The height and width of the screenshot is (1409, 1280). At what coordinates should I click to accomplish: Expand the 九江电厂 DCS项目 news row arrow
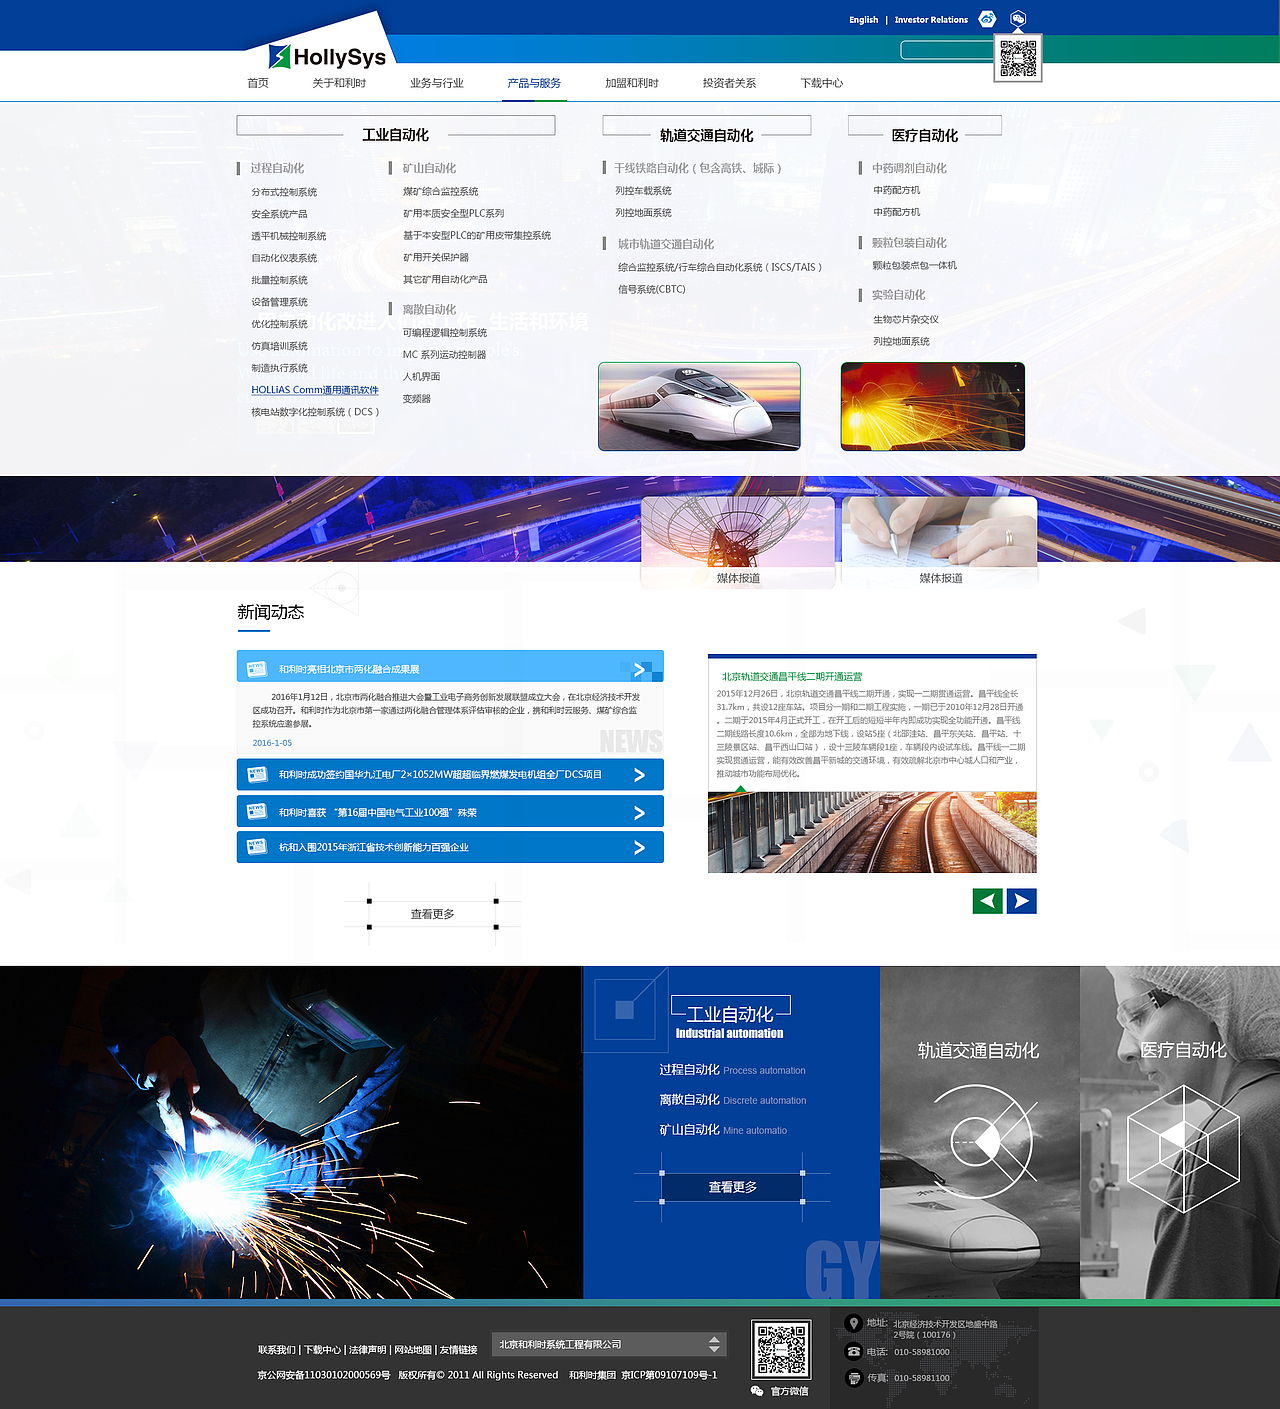click(x=640, y=775)
